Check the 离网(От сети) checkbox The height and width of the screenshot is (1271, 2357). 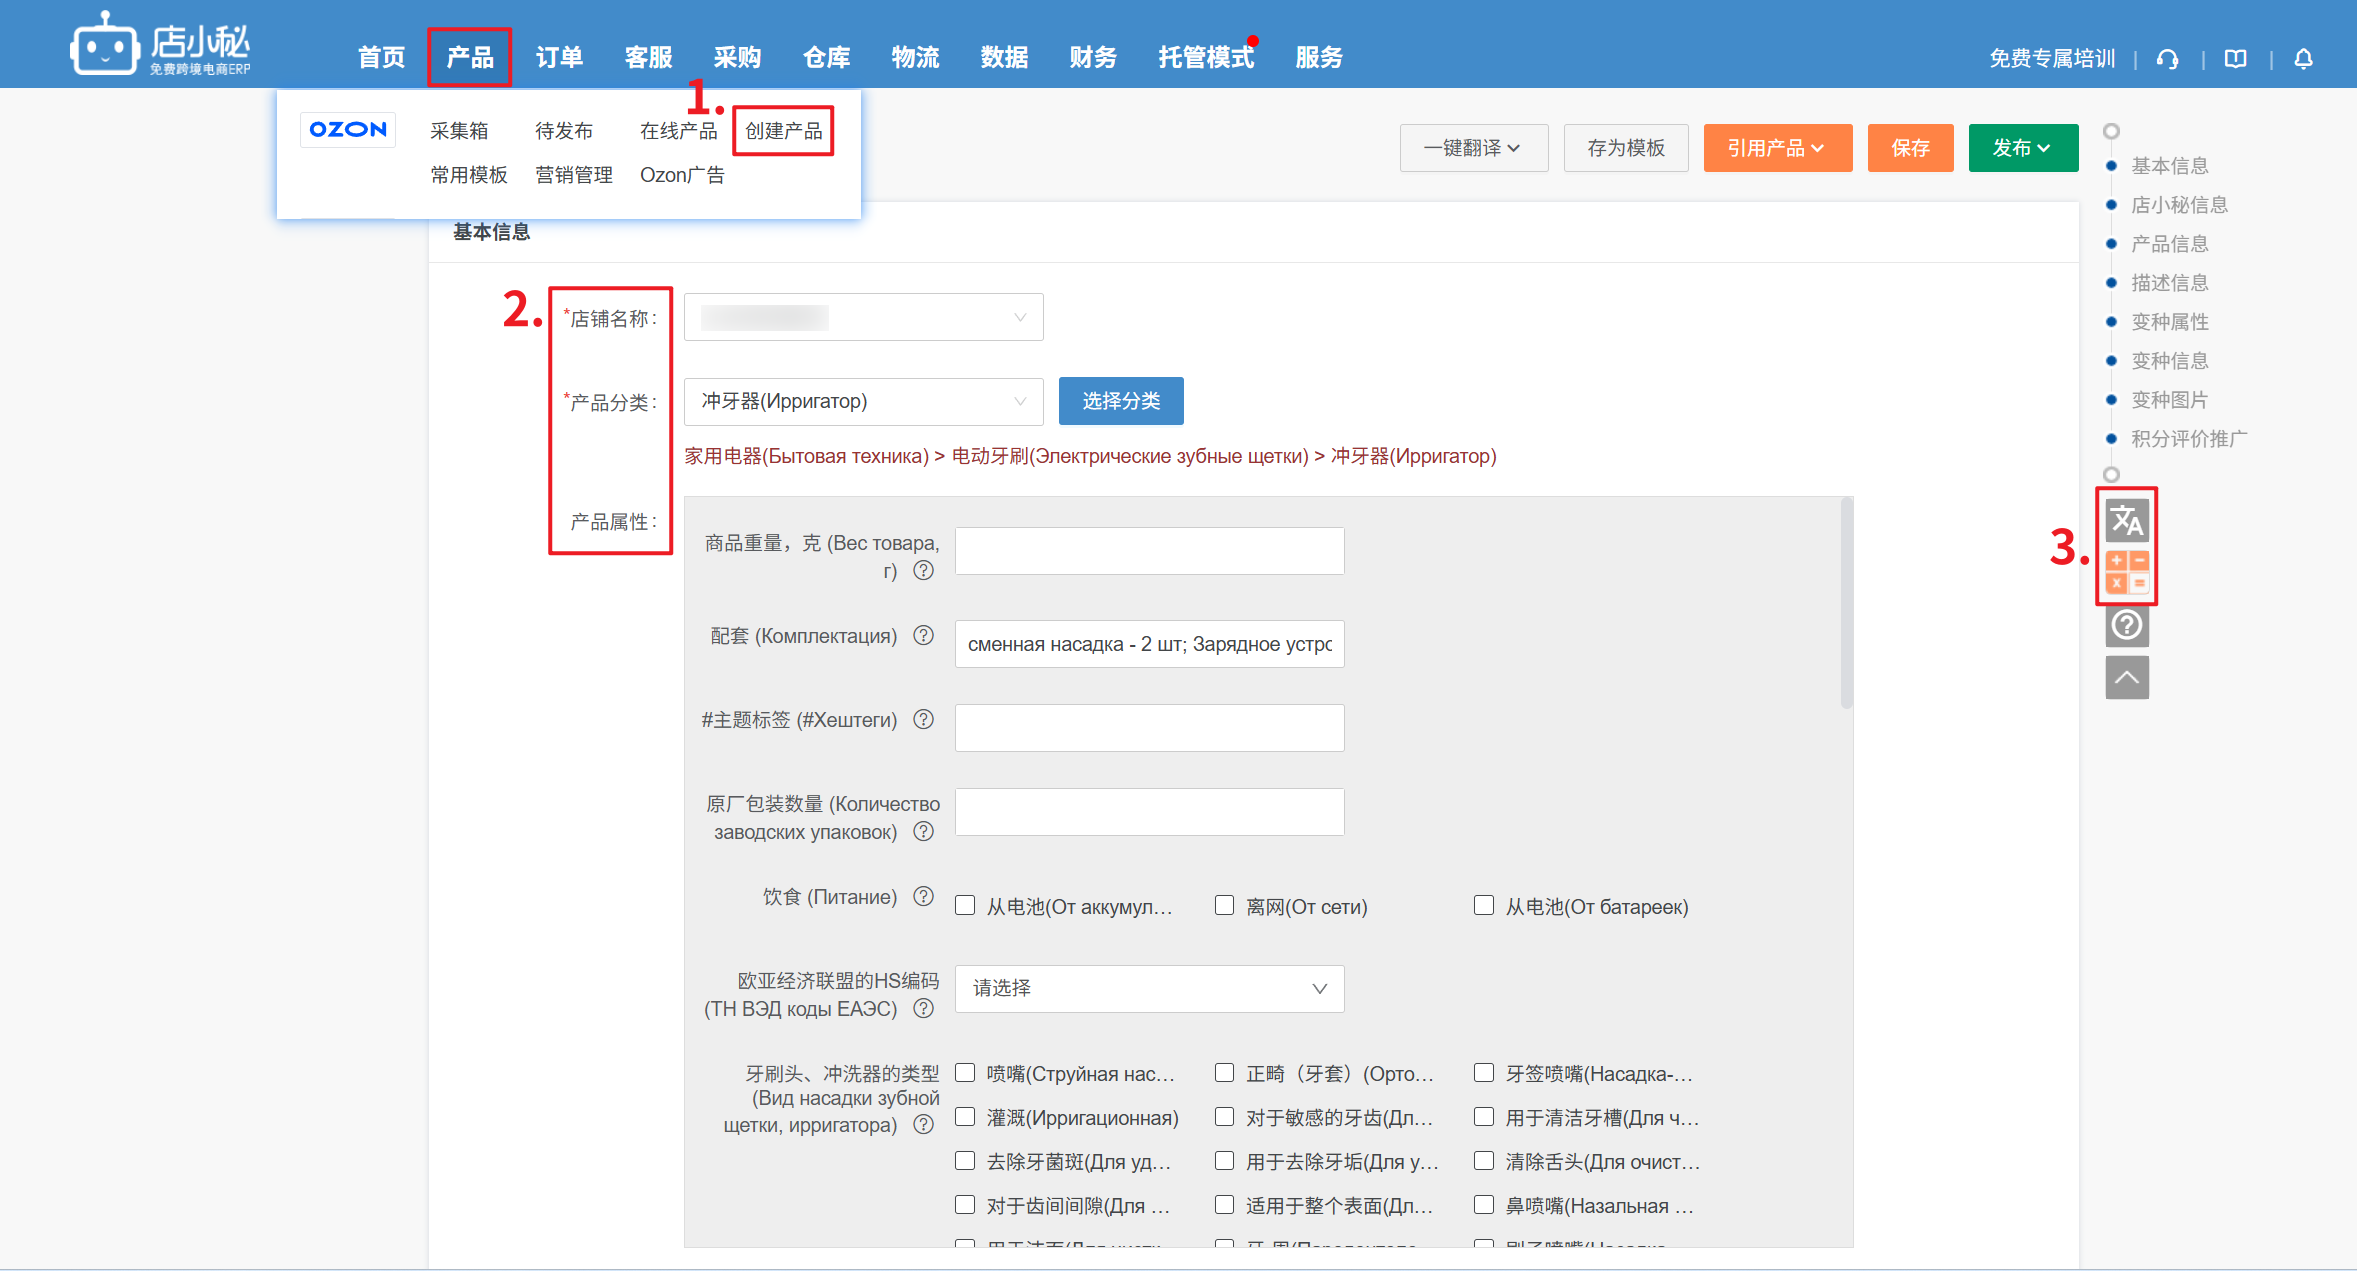coord(1224,906)
